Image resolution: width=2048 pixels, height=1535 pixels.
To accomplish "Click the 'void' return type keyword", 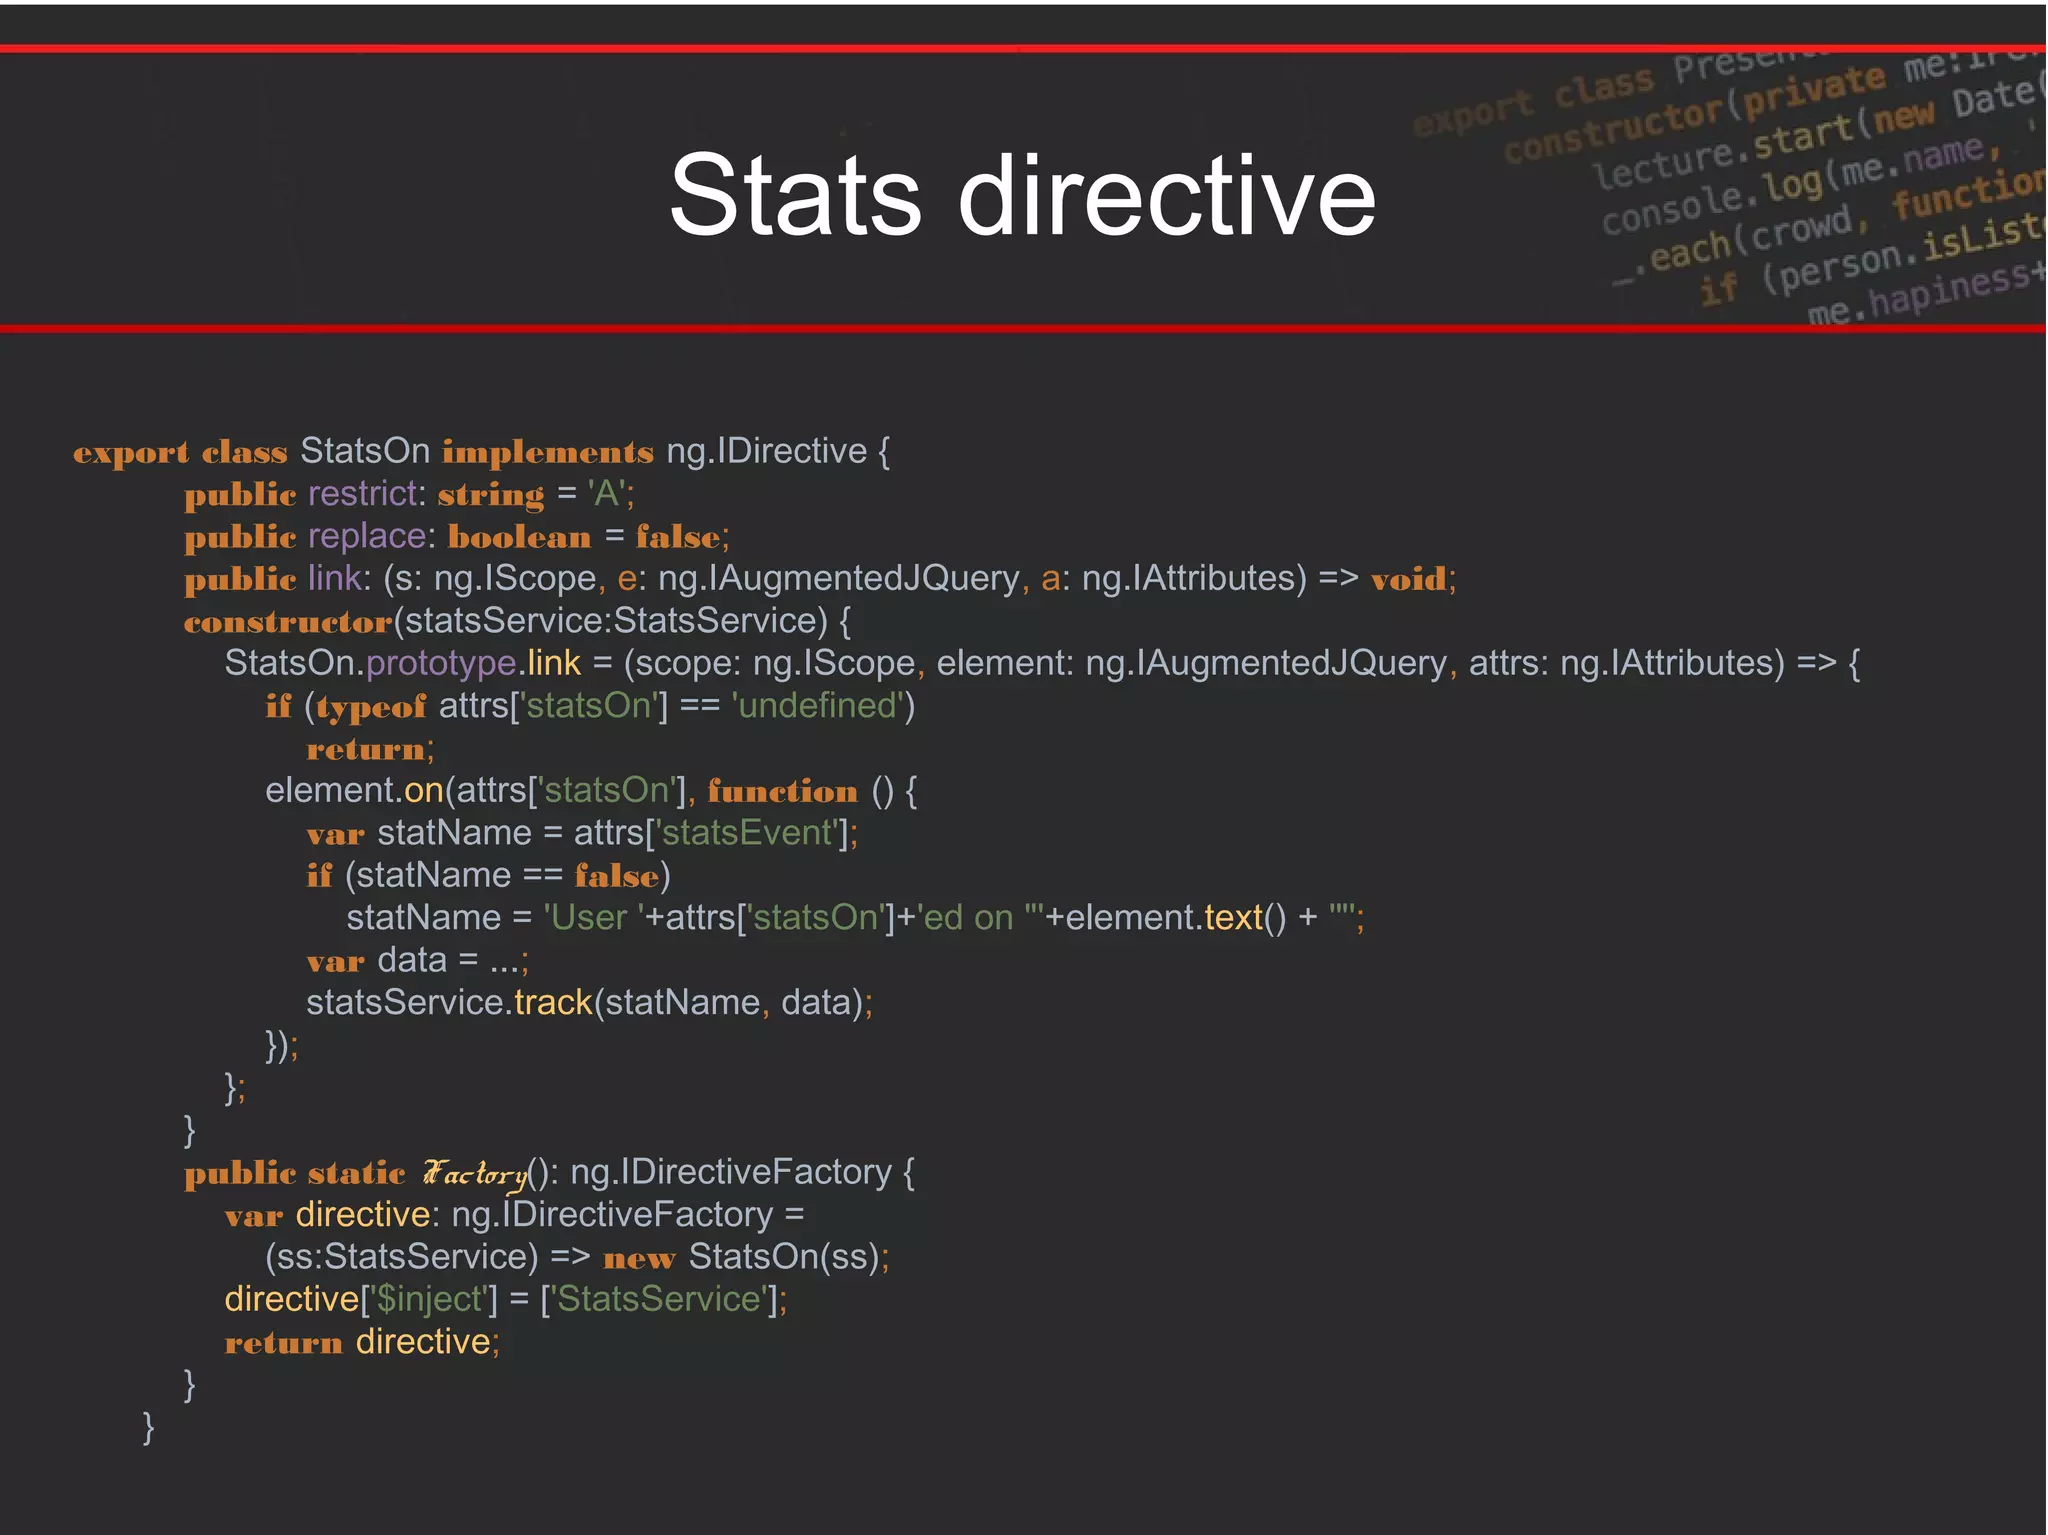I will (x=1408, y=579).
